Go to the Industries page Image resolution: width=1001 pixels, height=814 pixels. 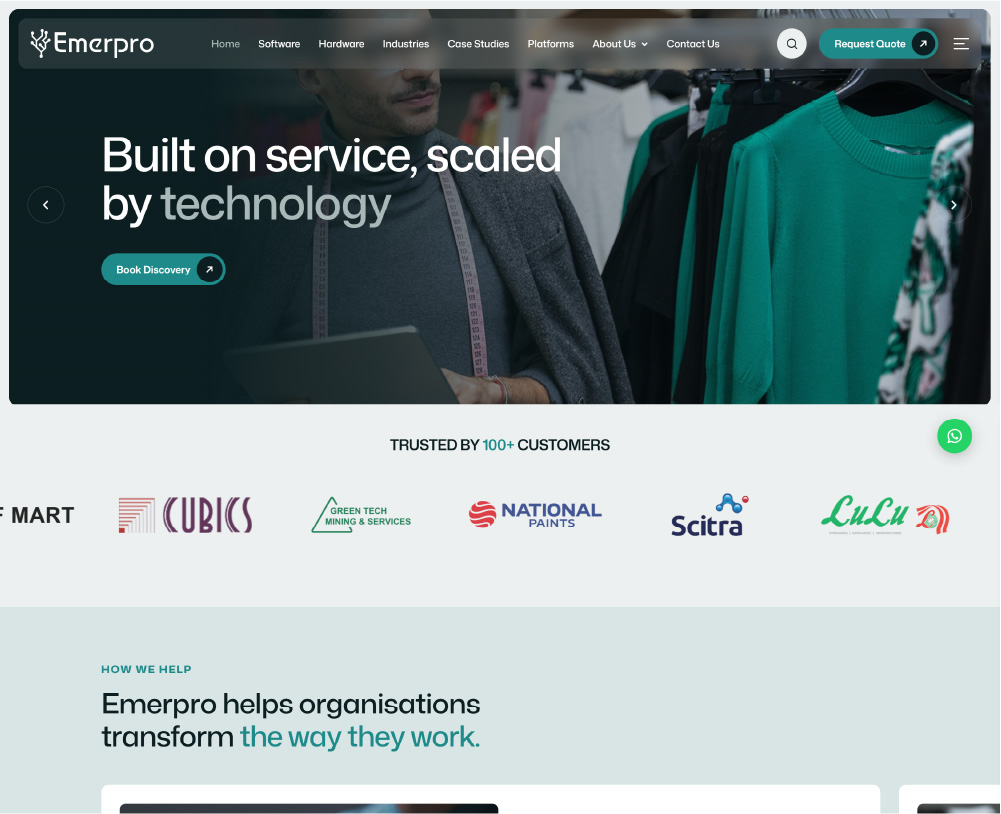tap(406, 44)
